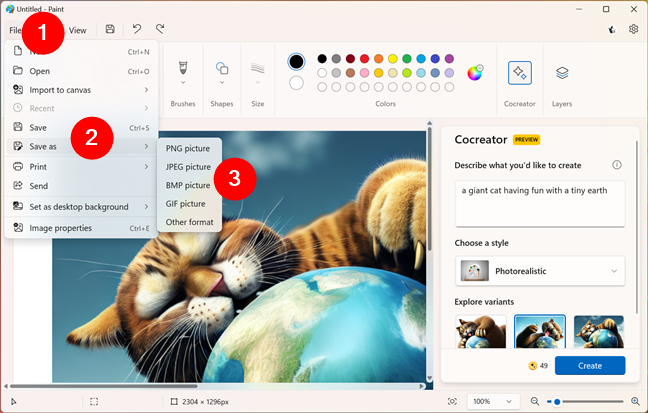Click the fit to window icon
This screenshot has width=648, height=413.
[452, 401]
